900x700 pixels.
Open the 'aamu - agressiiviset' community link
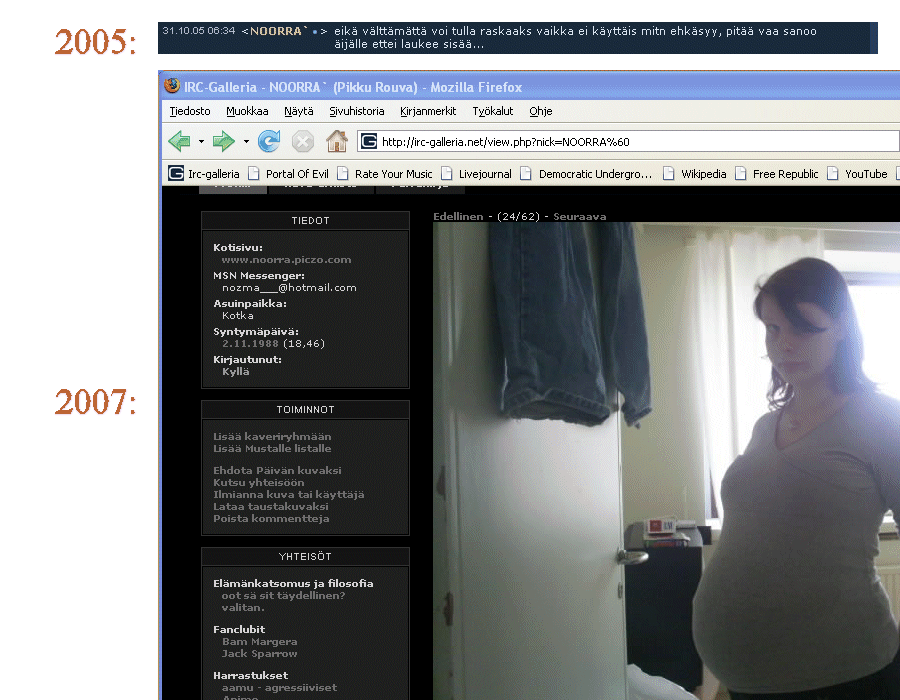click(280, 687)
